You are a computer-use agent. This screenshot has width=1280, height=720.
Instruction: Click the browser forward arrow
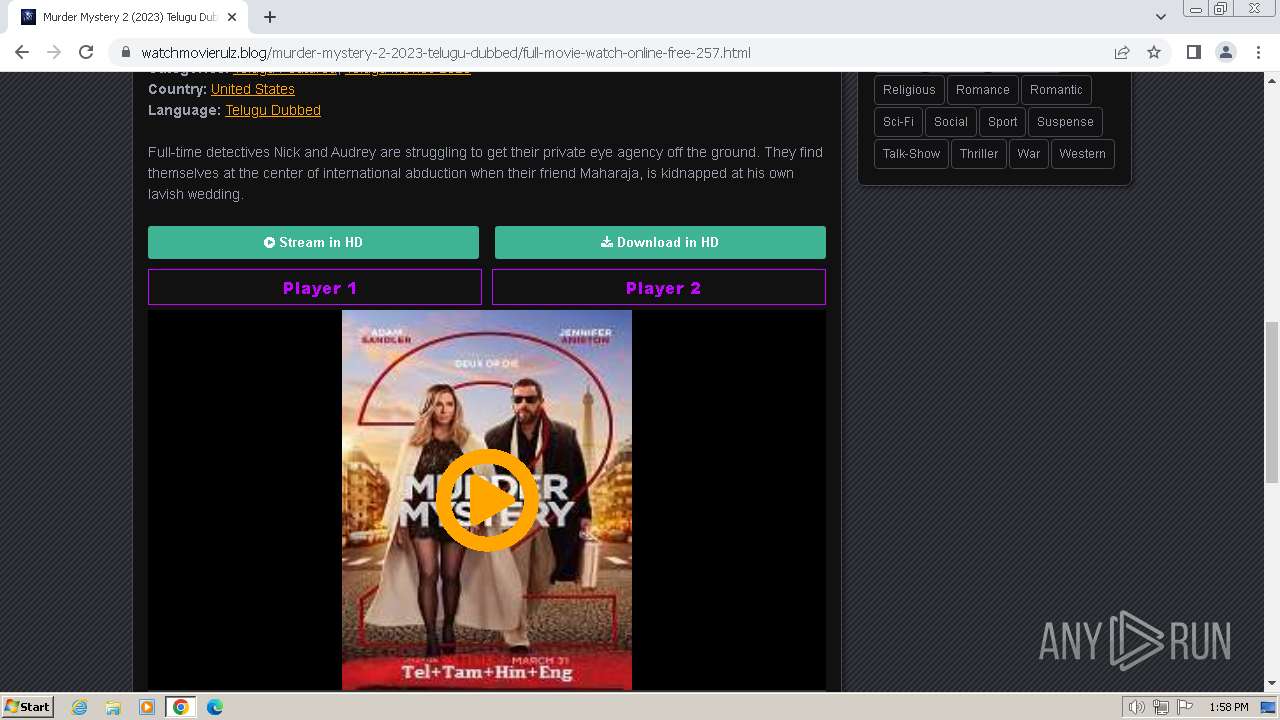coord(54,52)
